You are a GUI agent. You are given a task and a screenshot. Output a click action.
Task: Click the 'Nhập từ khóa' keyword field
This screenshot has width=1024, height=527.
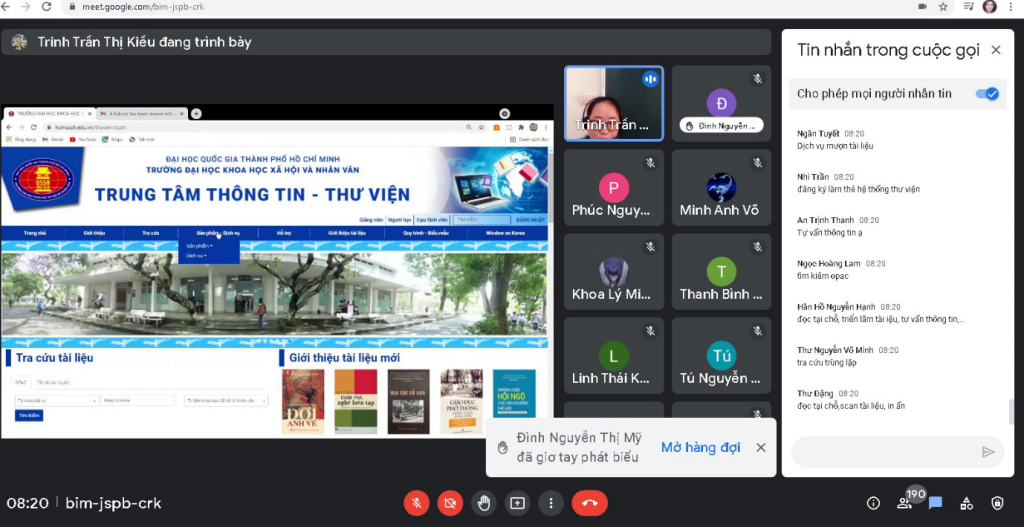tap(137, 400)
